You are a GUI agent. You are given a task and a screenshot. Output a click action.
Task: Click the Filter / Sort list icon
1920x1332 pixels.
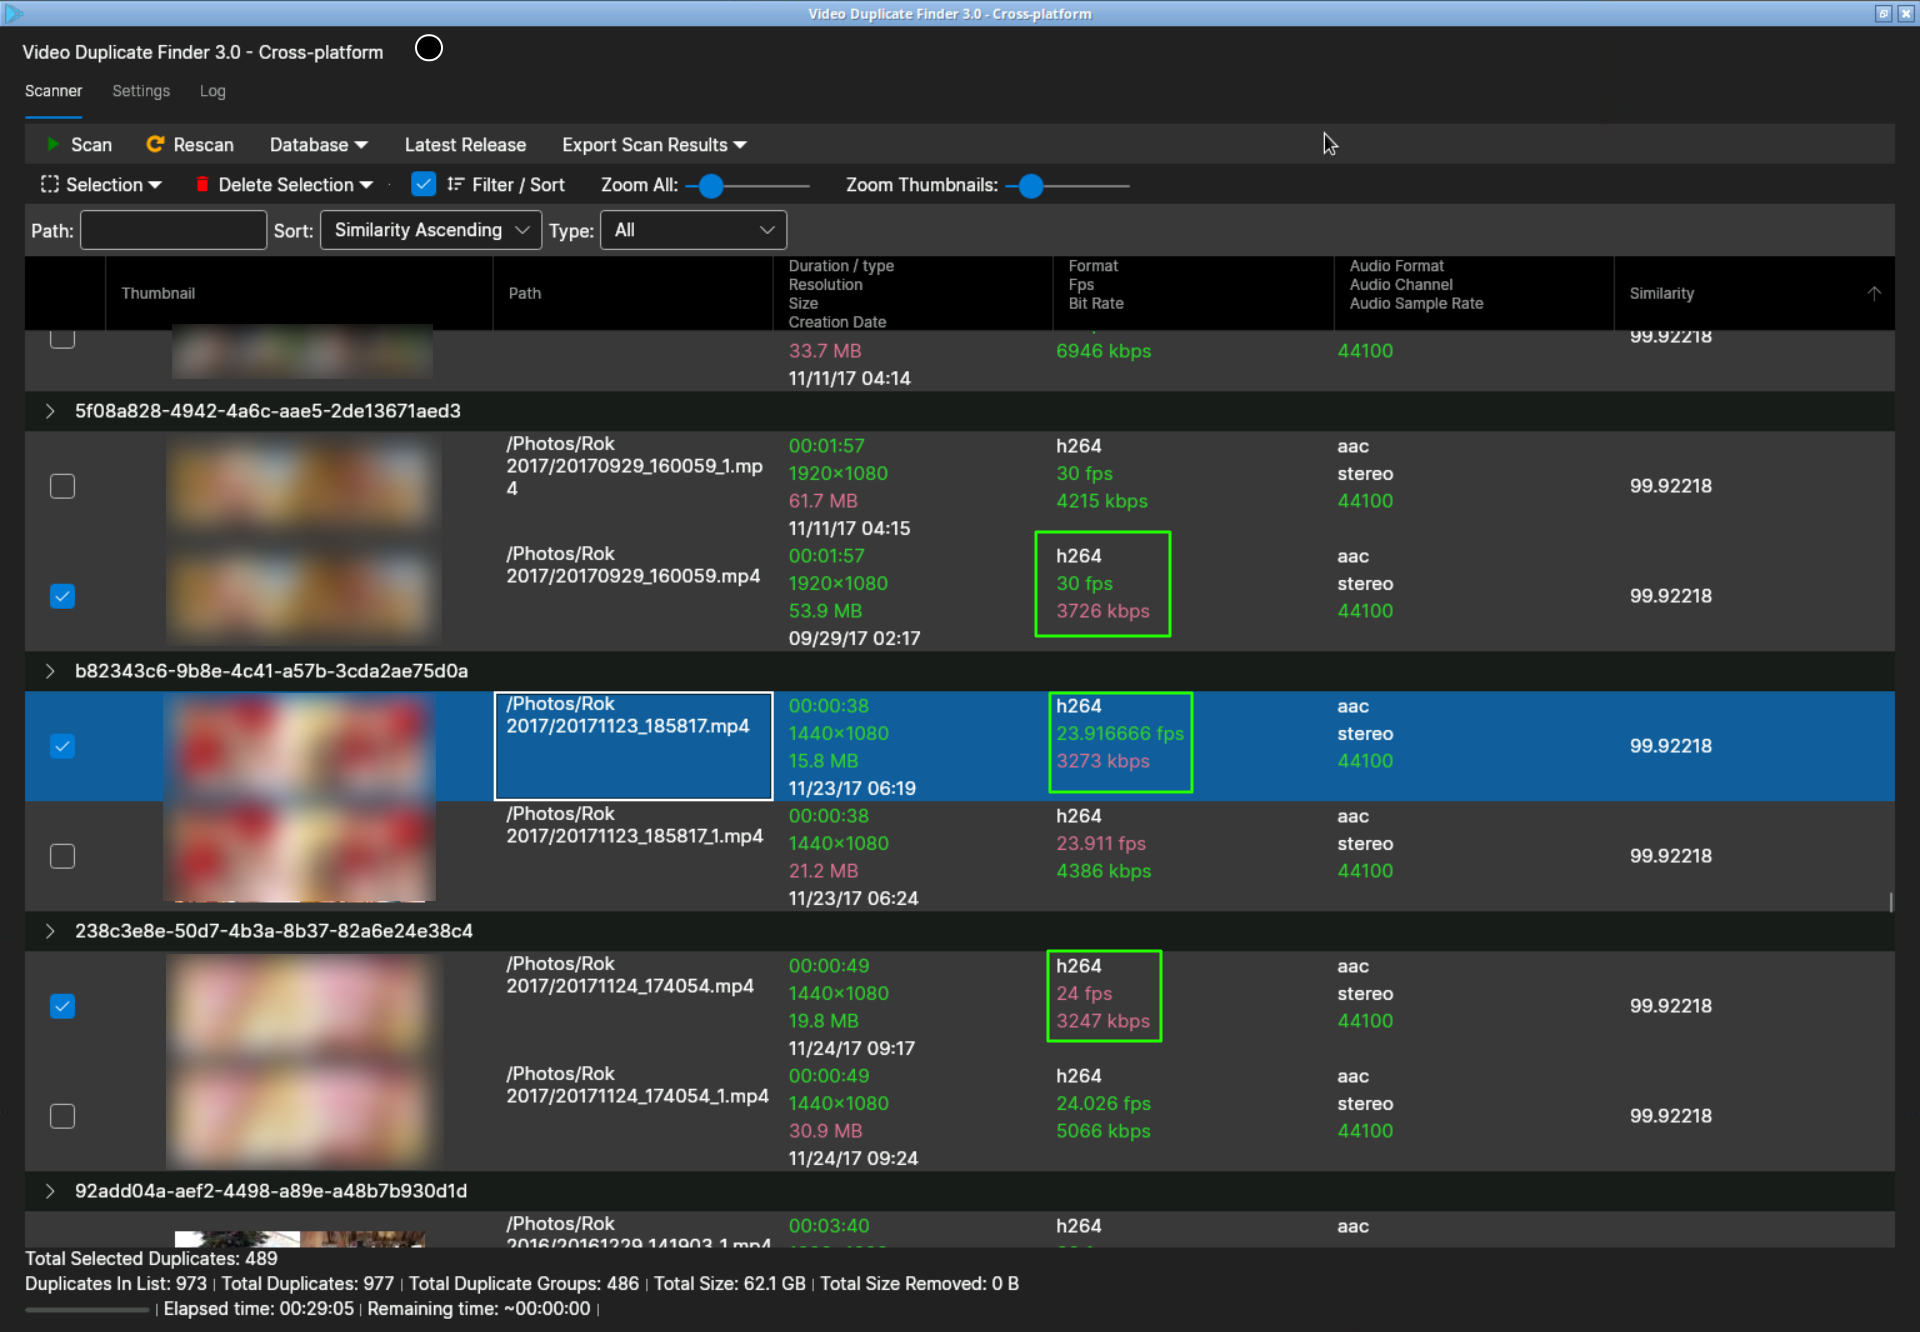455,184
